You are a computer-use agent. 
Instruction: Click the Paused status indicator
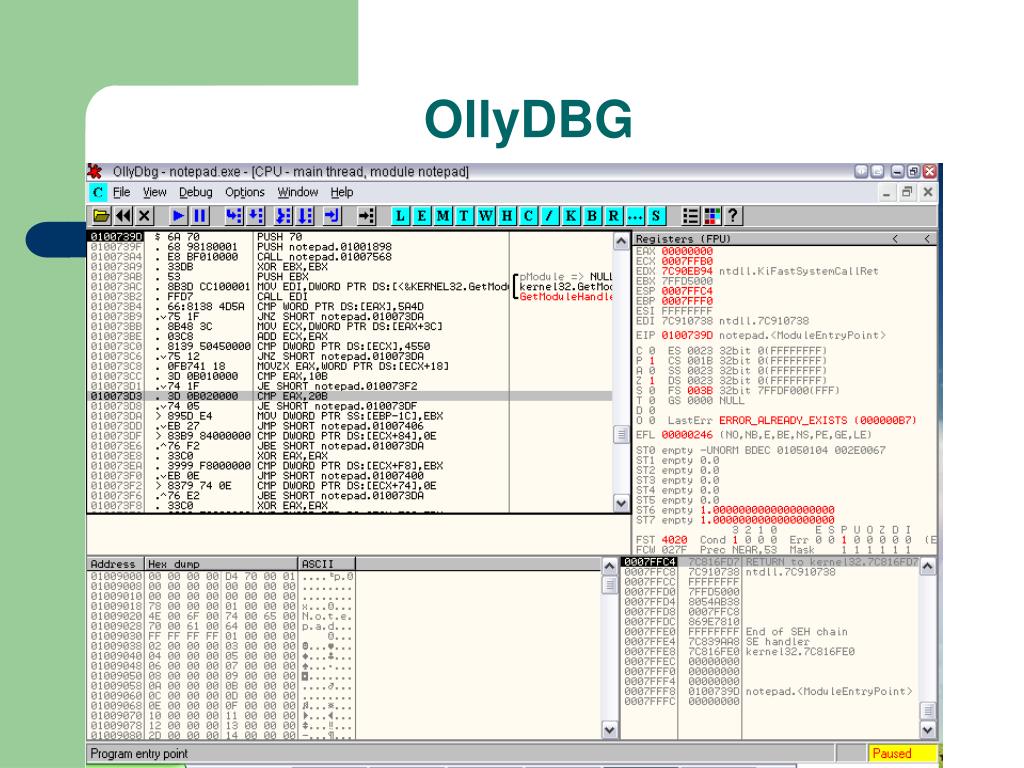[x=901, y=753]
